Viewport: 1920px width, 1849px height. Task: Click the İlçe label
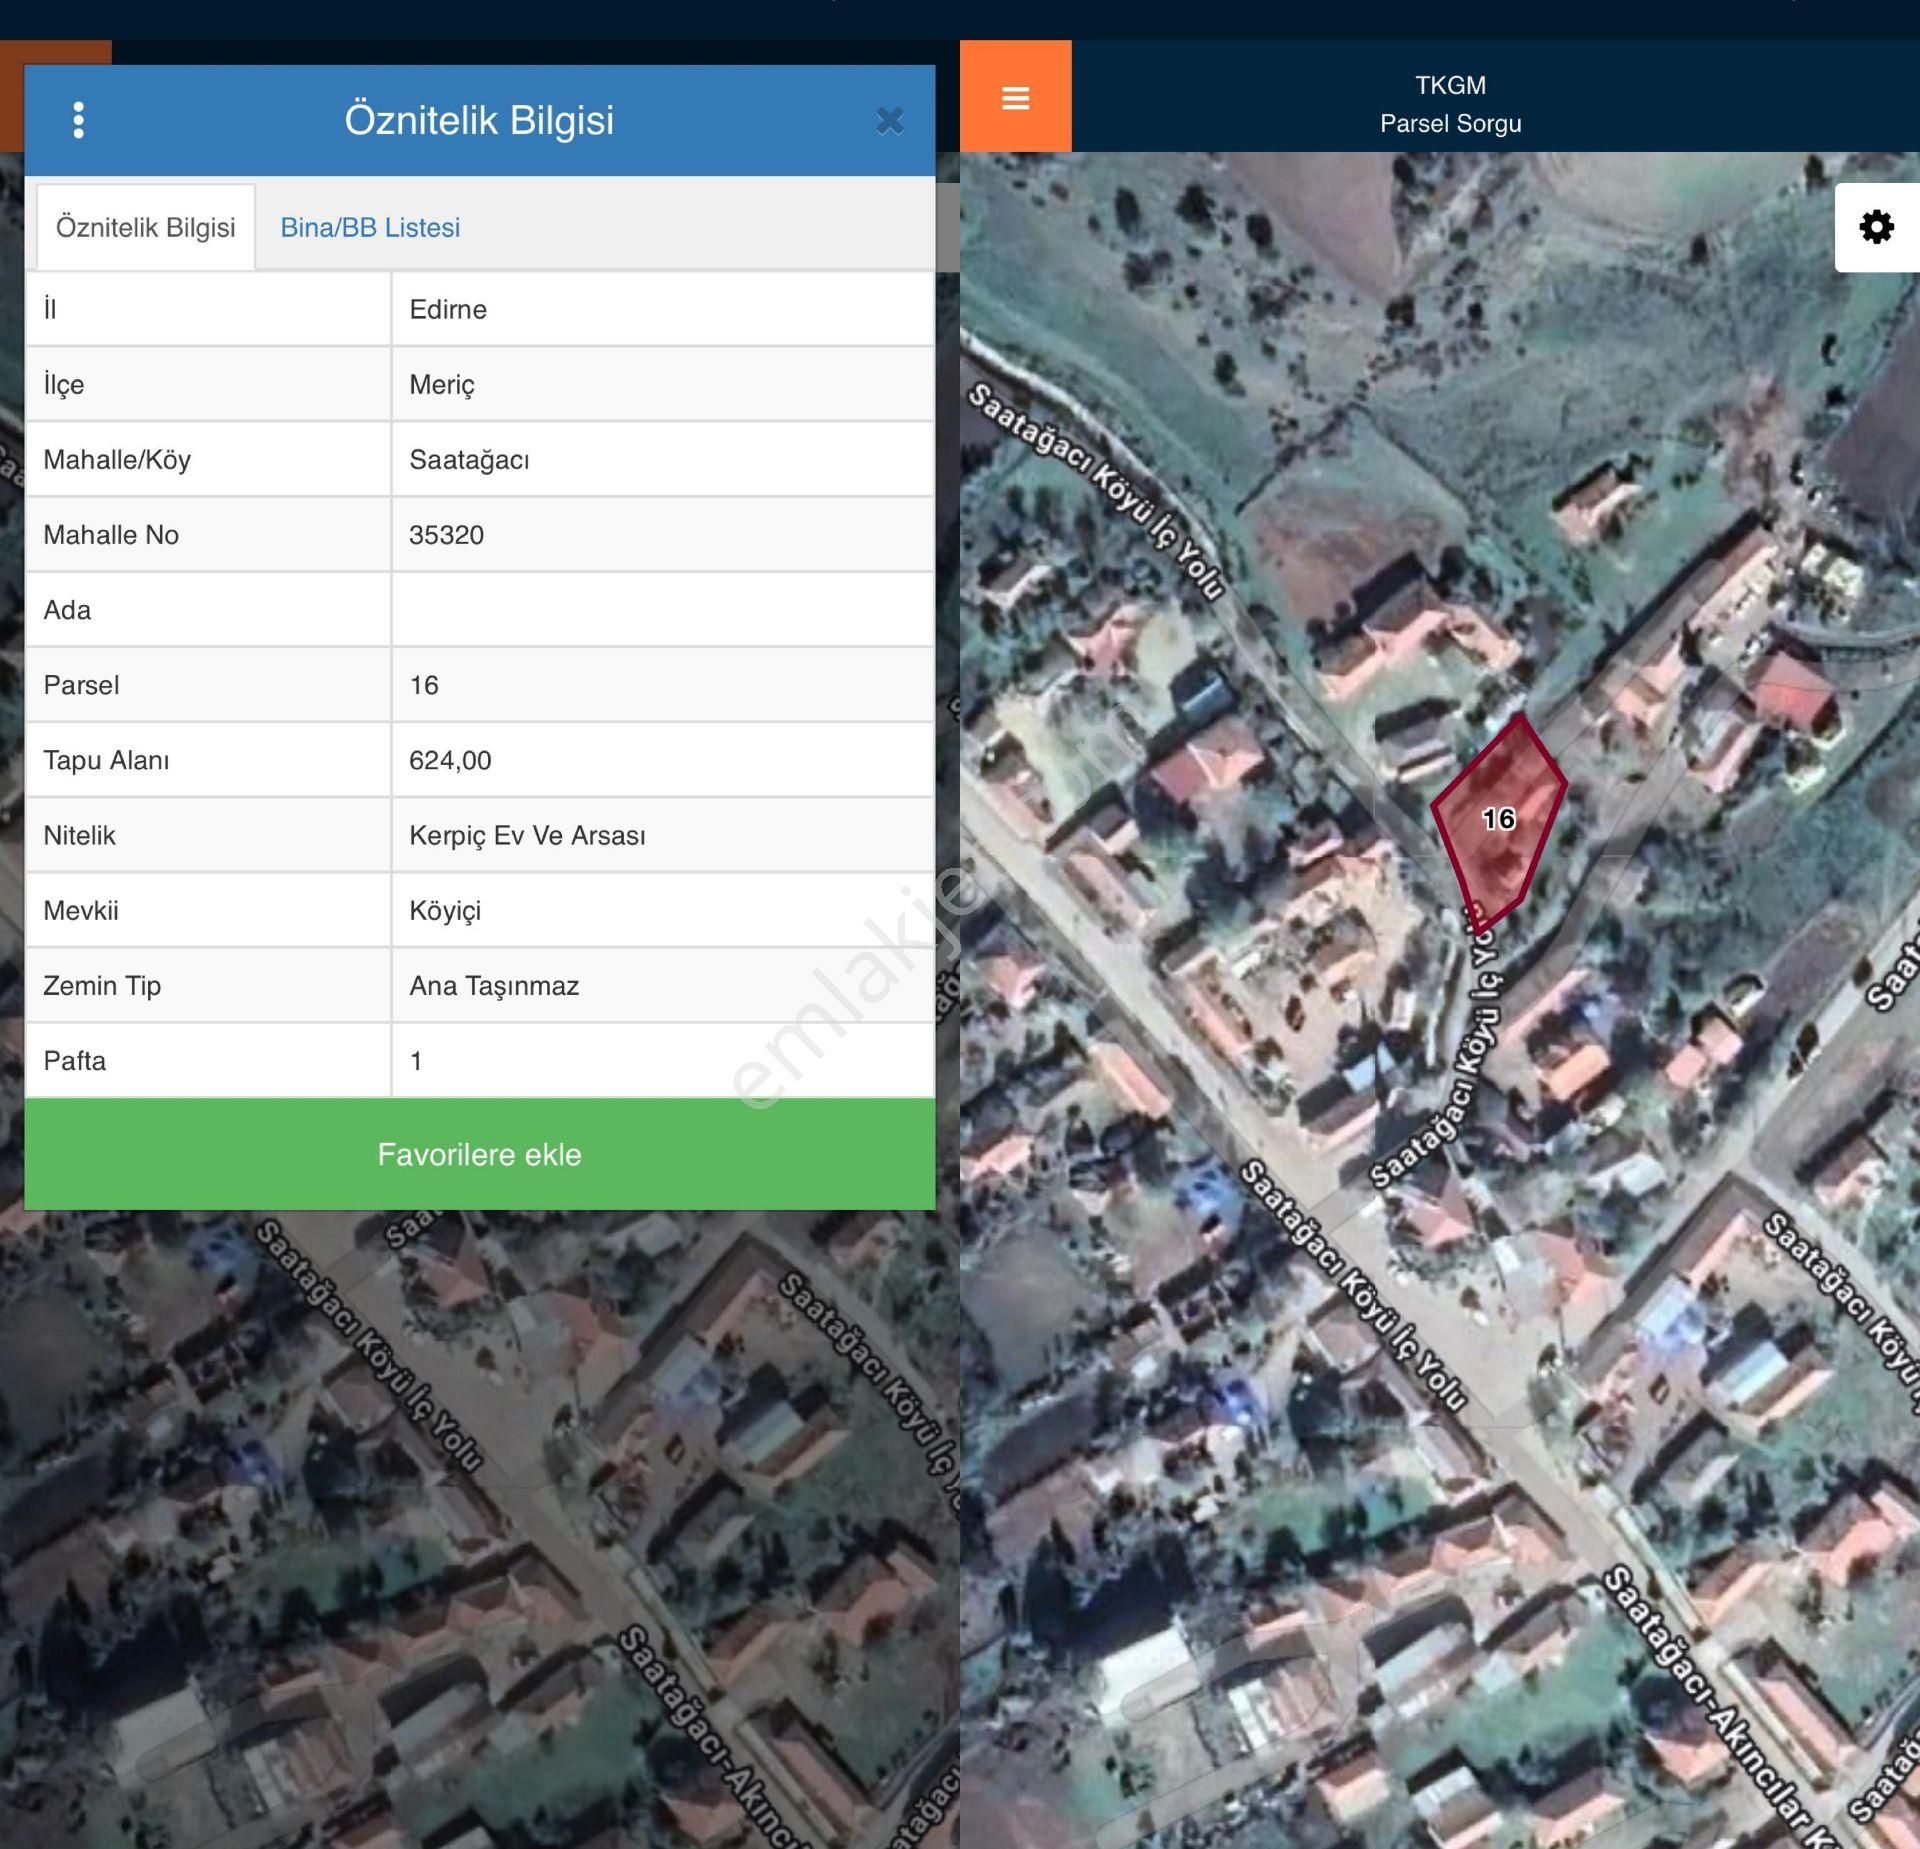pos(63,384)
